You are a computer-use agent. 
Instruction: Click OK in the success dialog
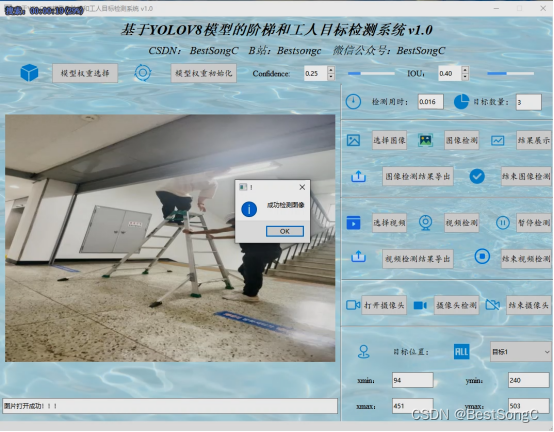pos(285,231)
